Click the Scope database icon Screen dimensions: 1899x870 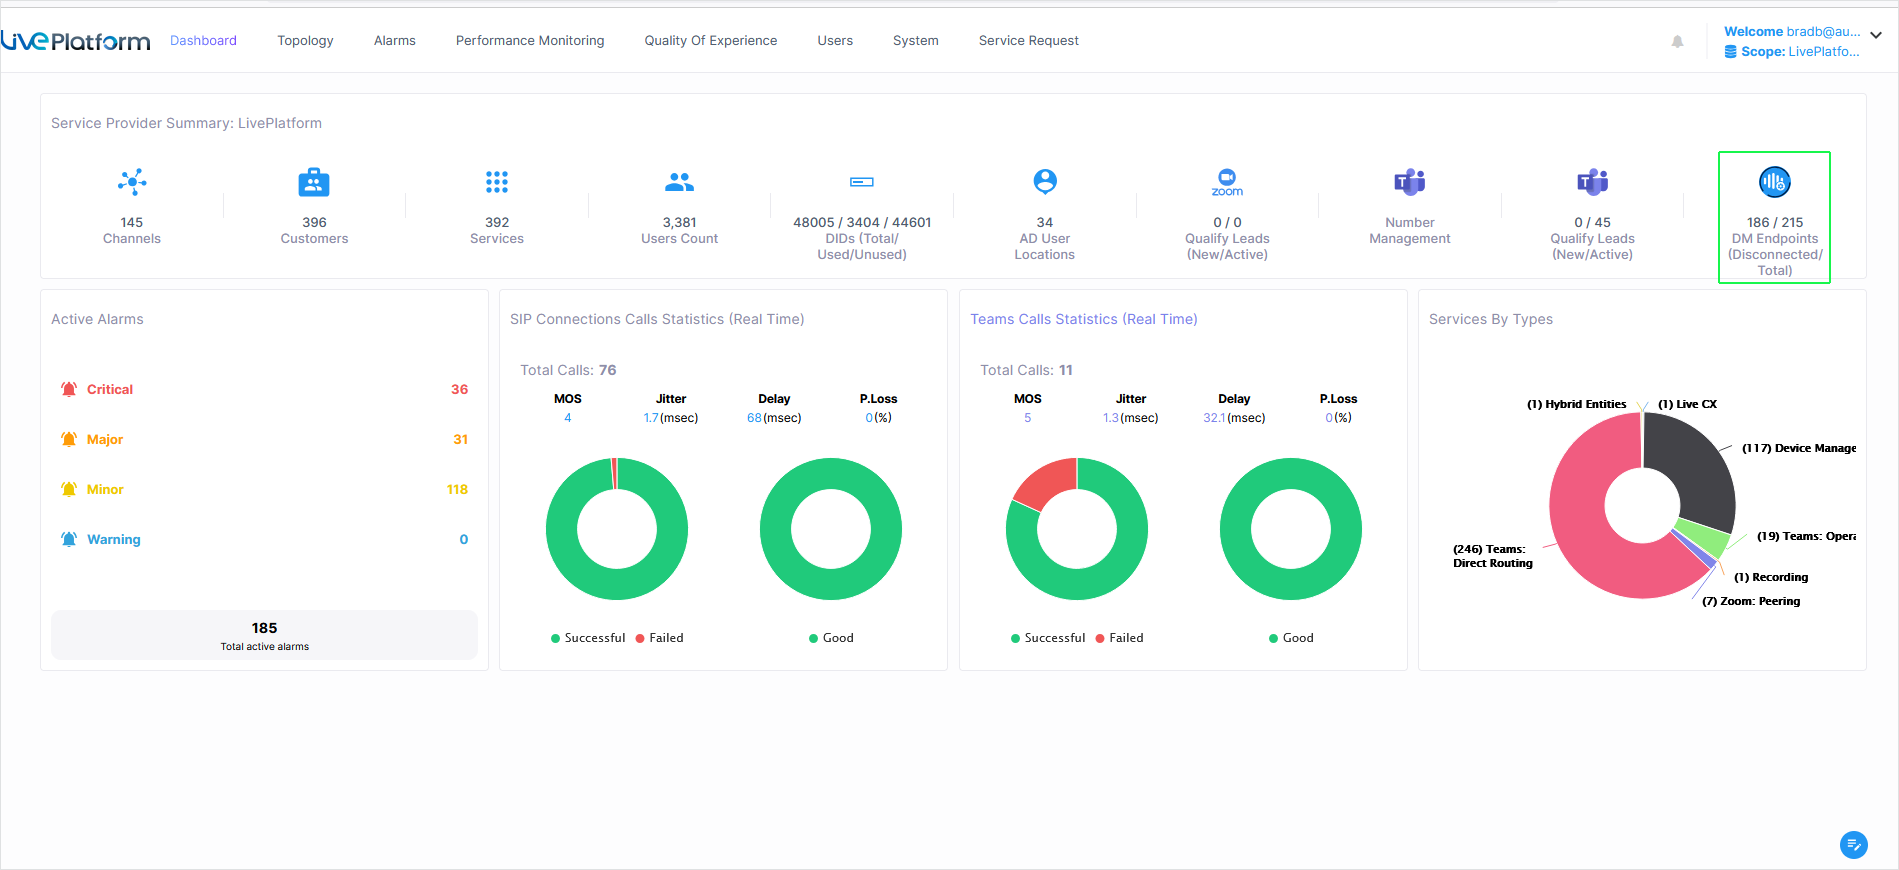1730,52
